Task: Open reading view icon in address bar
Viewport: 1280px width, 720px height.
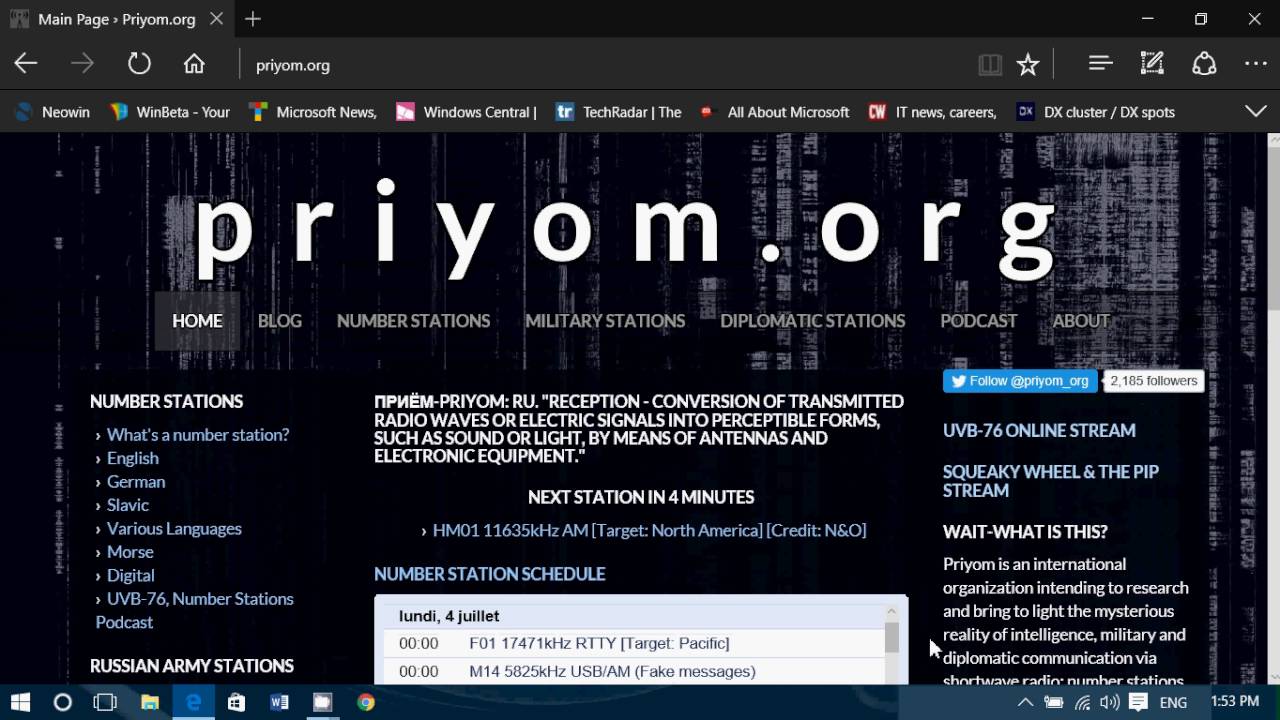Action: 990,65
